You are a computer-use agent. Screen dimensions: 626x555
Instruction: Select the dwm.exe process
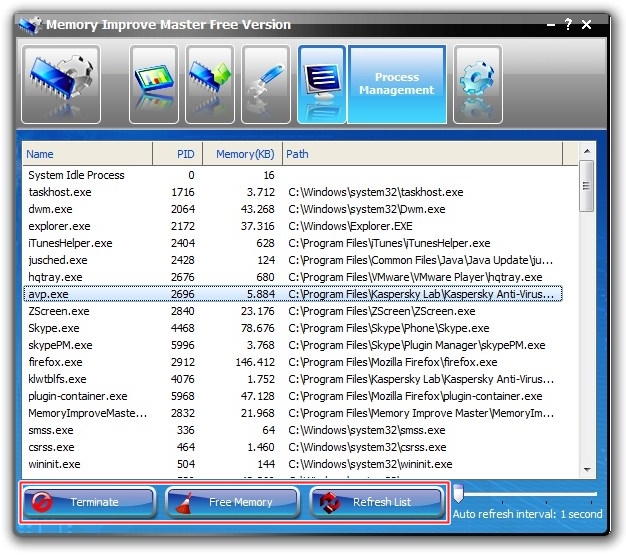pos(293,209)
